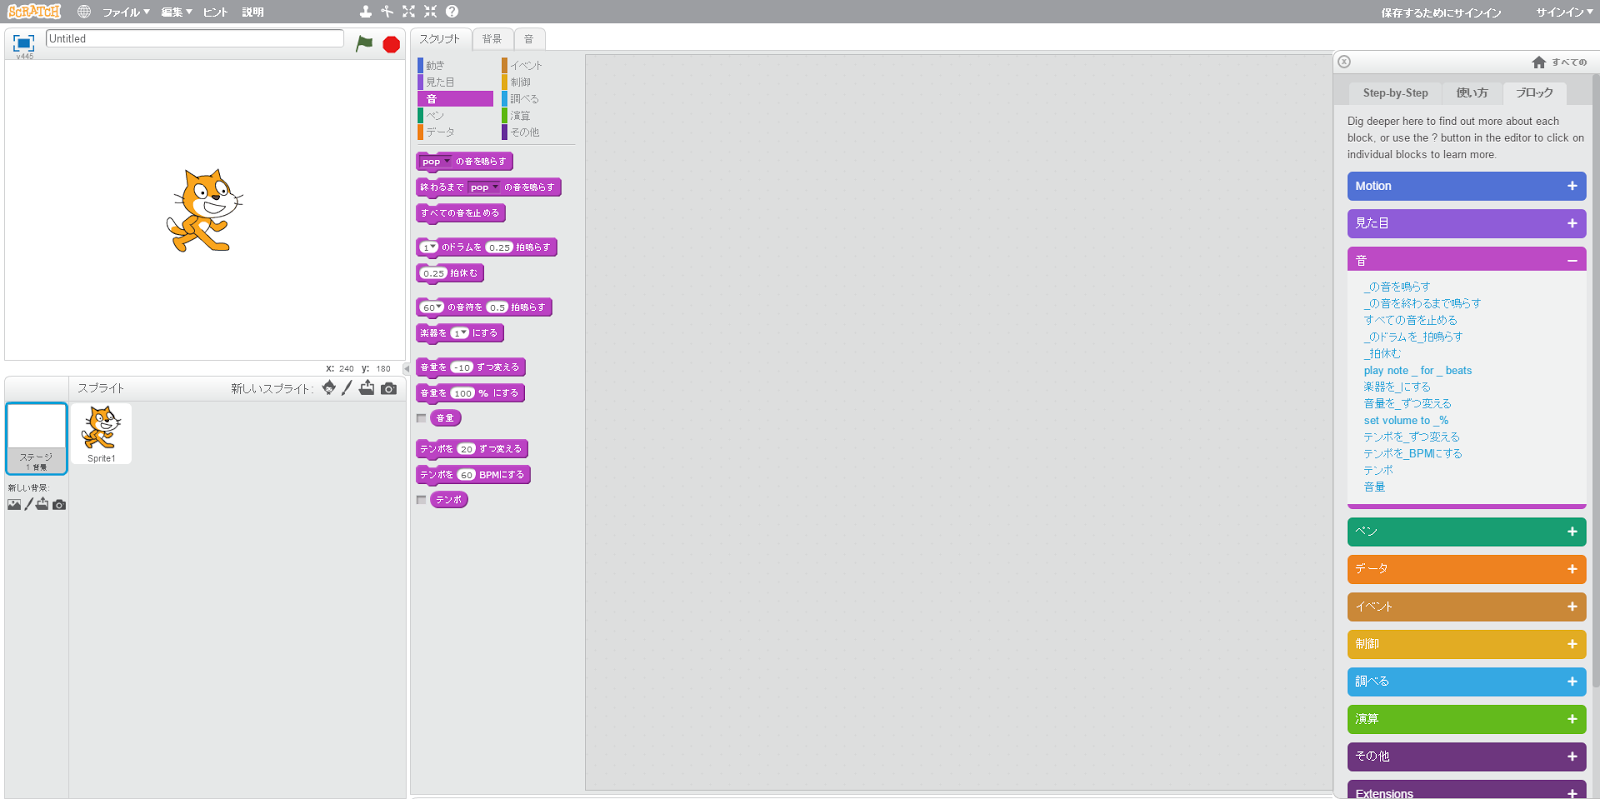This screenshot has height=799, width=1600.
Task: Open the サインイン dropdown
Action: pyautogui.click(x=1565, y=12)
